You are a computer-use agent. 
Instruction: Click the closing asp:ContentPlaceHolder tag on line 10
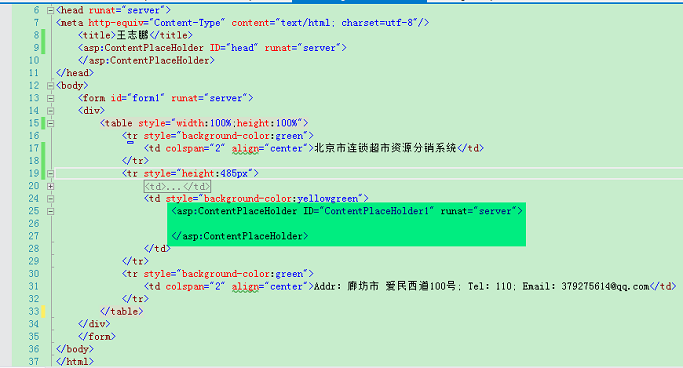coord(146,61)
